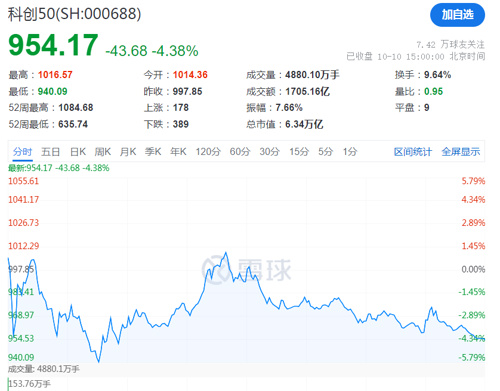
Task: Switch to the 1分 chart
Action: click(350, 152)
